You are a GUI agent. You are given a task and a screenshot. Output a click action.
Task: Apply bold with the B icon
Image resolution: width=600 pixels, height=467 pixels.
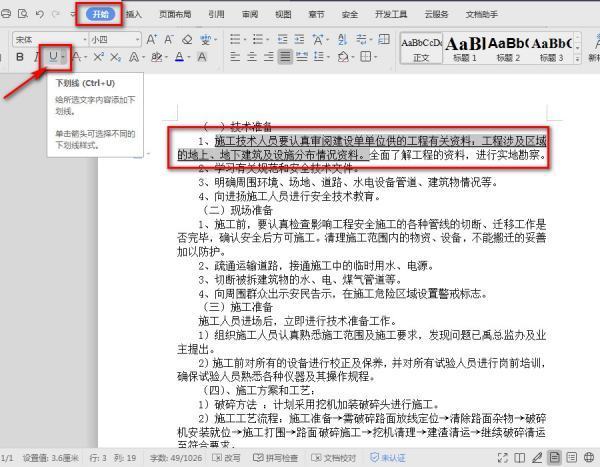point(20,58)
